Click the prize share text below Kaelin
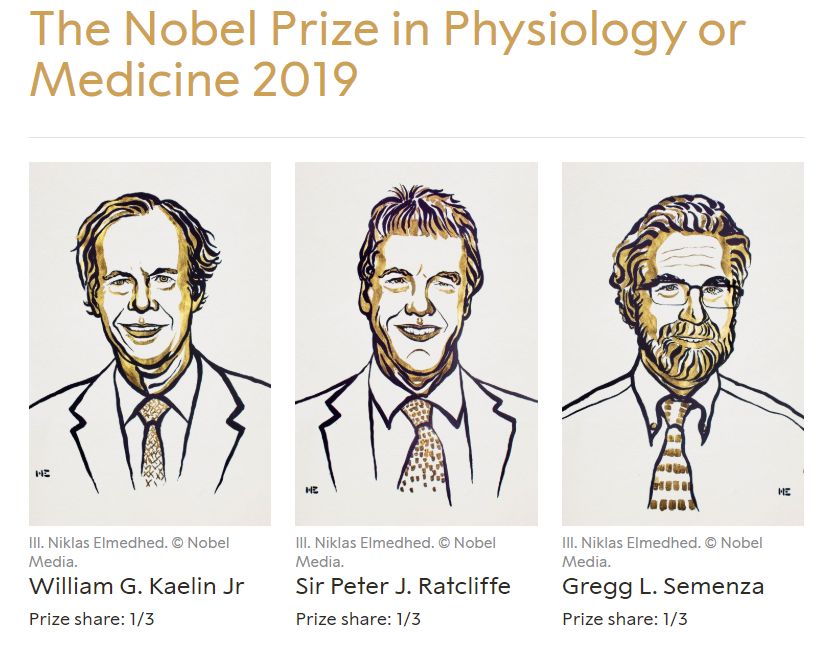The height and width of the screenshot is (654, 834). point(92,619)
